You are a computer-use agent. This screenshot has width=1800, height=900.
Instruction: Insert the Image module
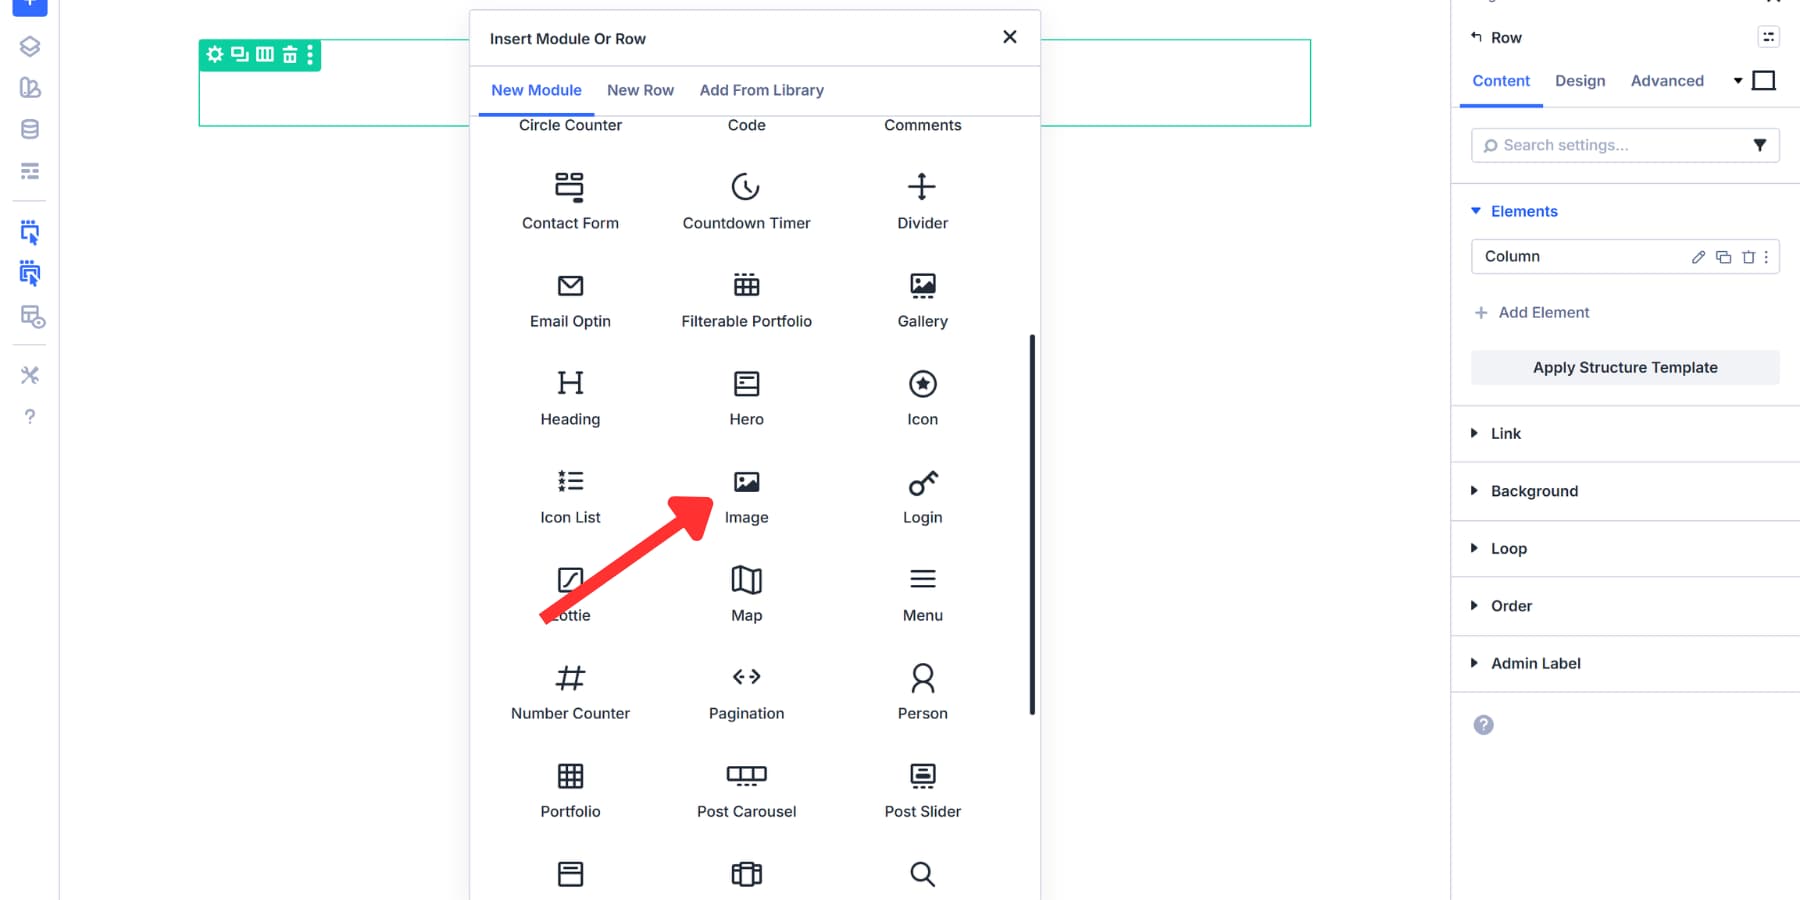tap(746, 497)
